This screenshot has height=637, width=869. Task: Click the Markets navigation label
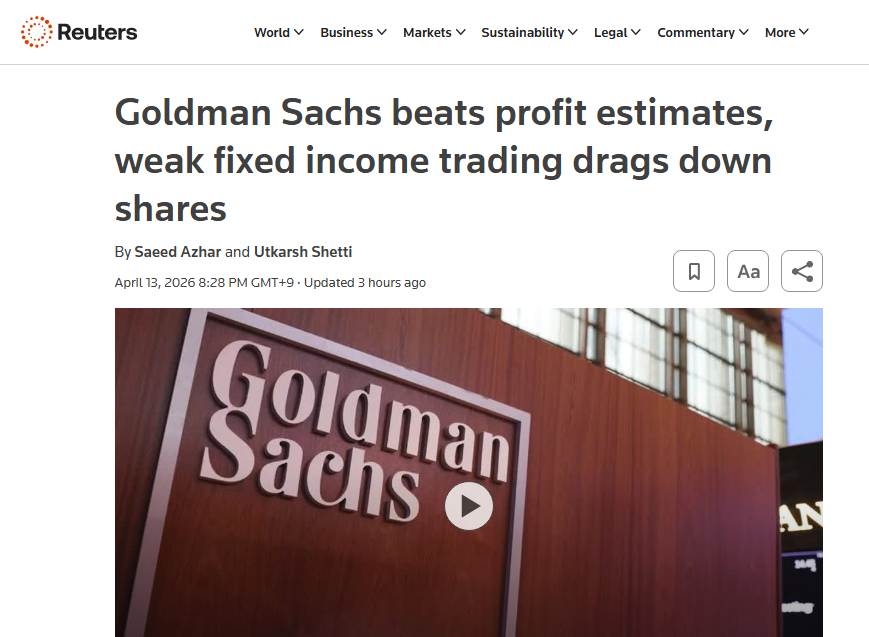pyautogui.click(x=427, y=33)
